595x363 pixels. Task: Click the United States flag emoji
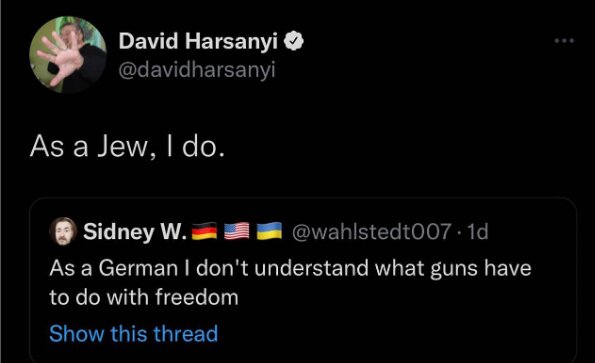click(x=236, y=231)
